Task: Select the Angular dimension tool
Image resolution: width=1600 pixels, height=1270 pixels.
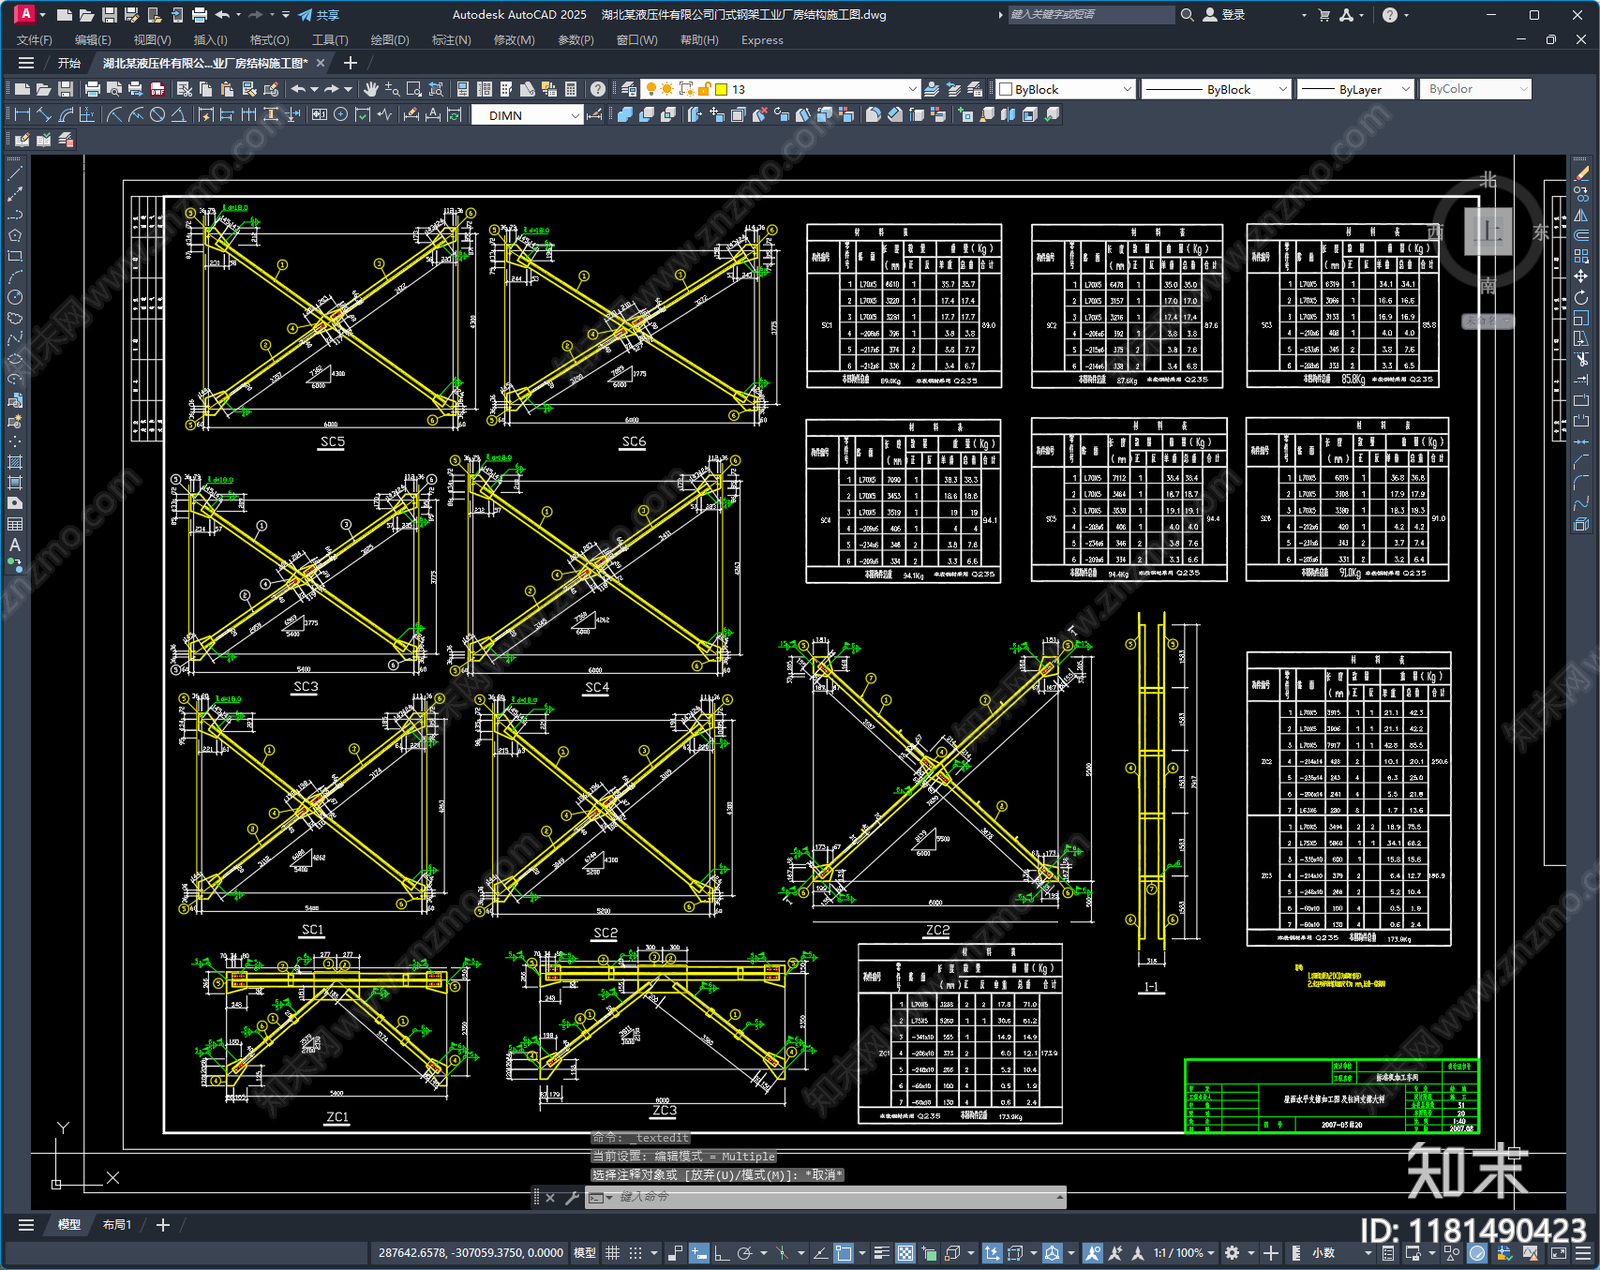Action: (x=178, y=115)
